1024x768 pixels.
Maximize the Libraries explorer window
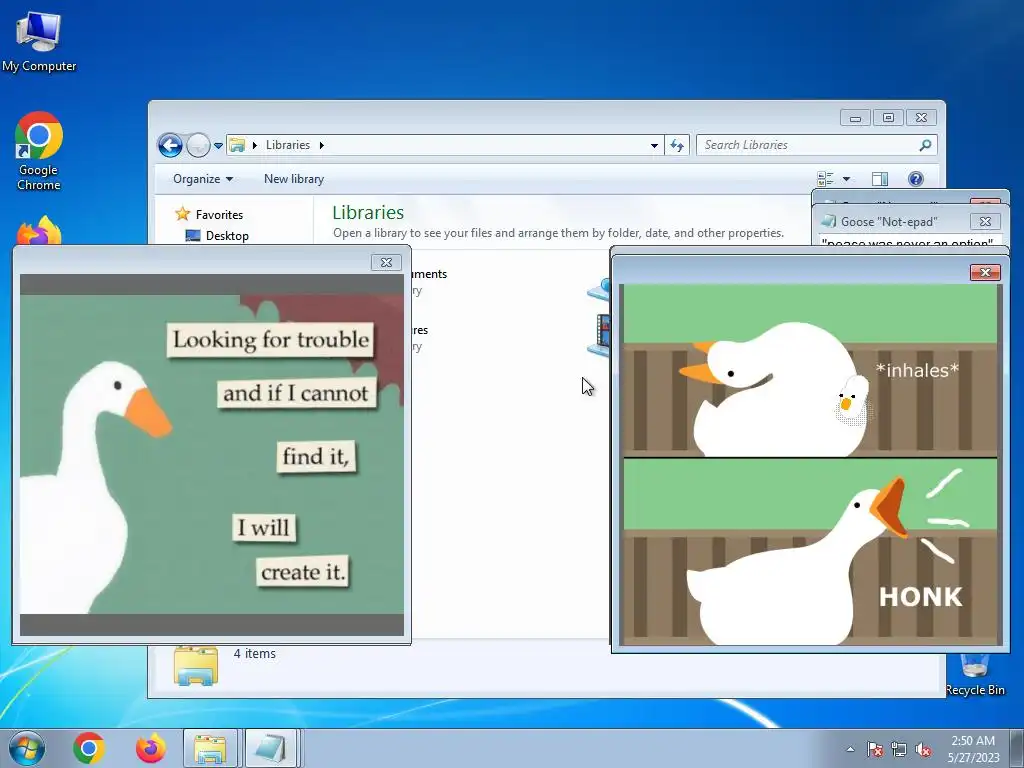click(888, 118)
